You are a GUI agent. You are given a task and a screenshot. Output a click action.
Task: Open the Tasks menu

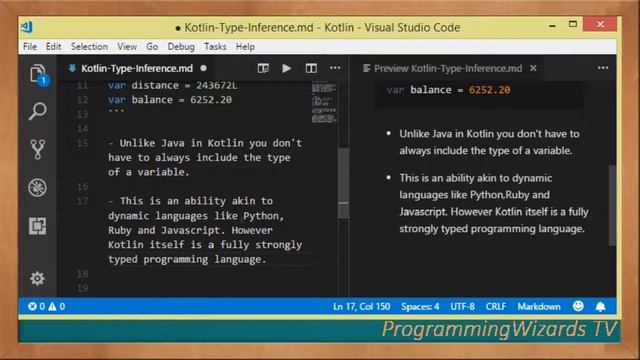[x=215, y=47]
